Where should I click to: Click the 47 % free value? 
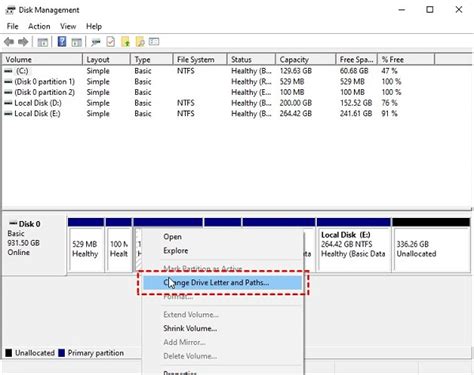389,71
